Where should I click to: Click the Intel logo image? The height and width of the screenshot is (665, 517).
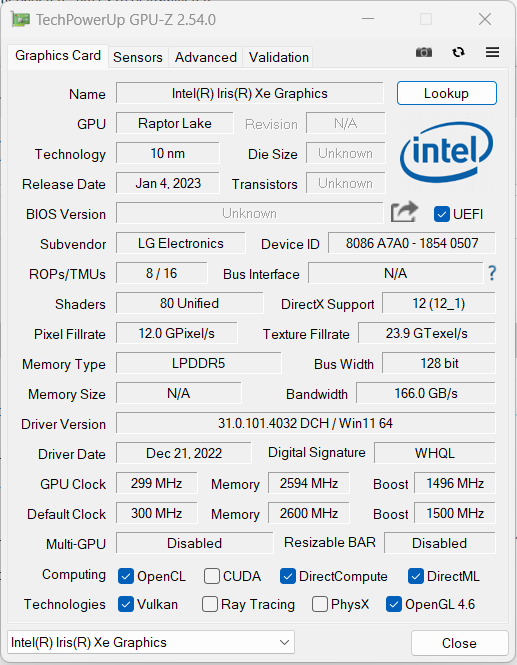pyautogui.click(x=447, y=152)
